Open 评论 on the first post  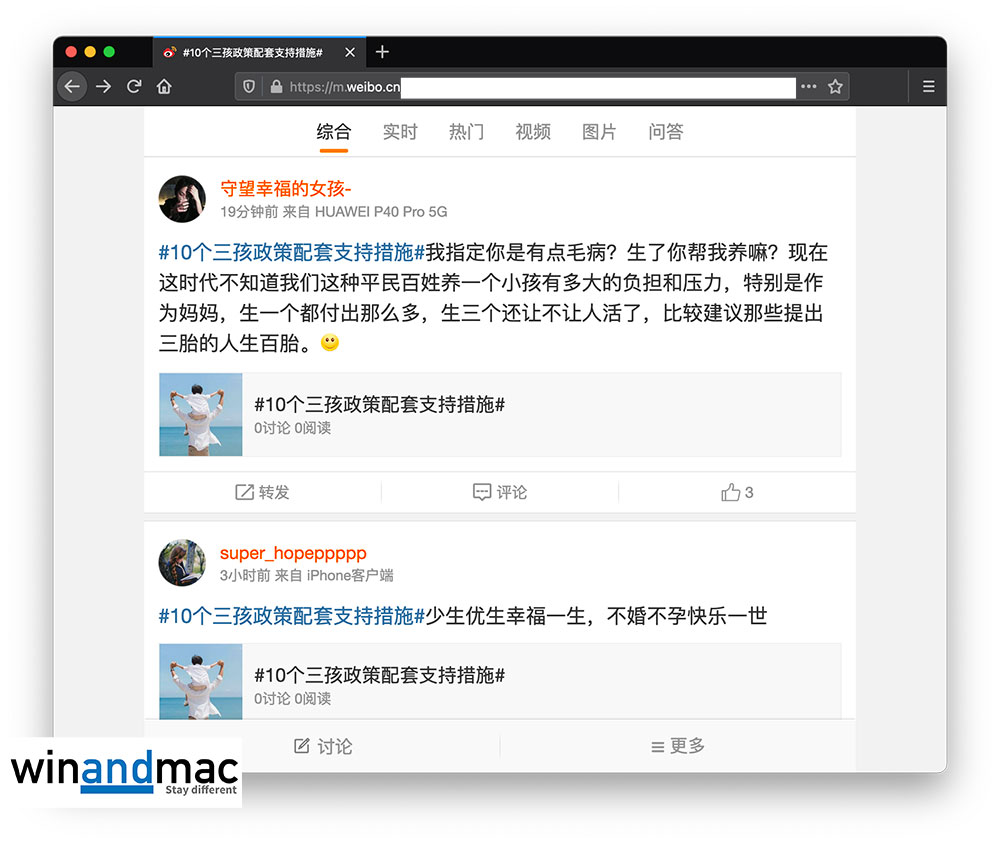(x=500, y=492)
